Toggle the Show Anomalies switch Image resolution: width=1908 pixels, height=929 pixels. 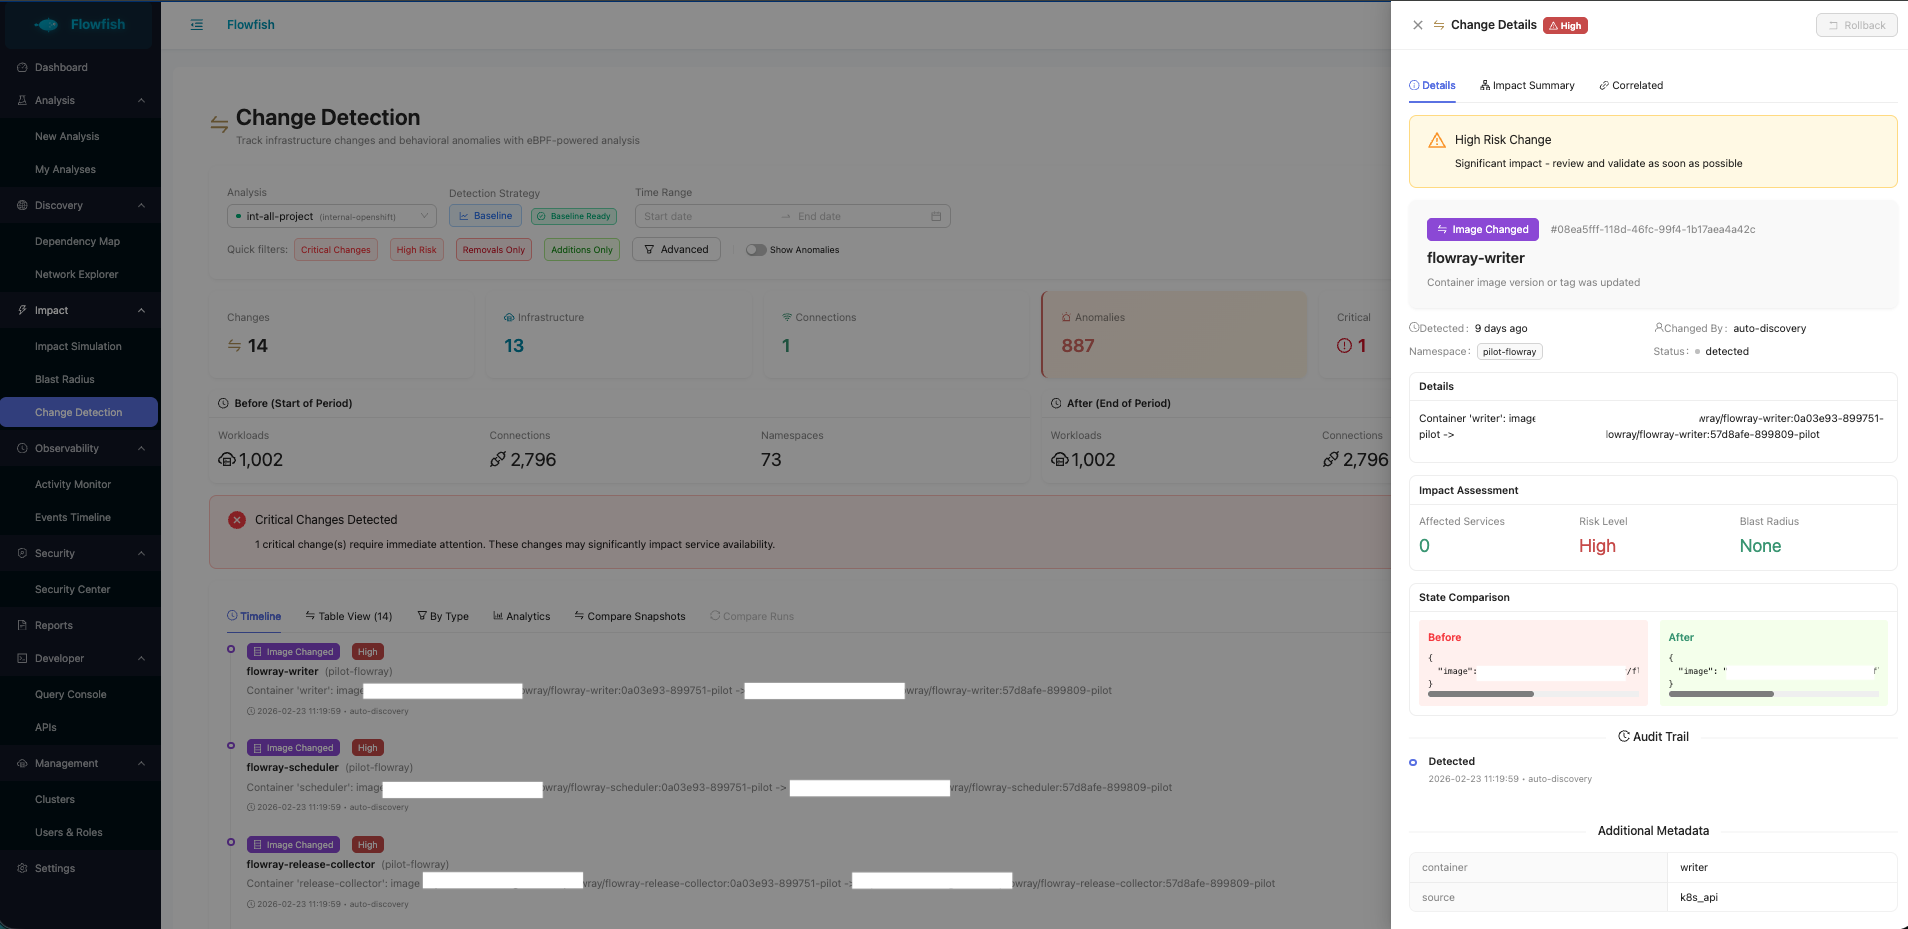pos(756,250)
